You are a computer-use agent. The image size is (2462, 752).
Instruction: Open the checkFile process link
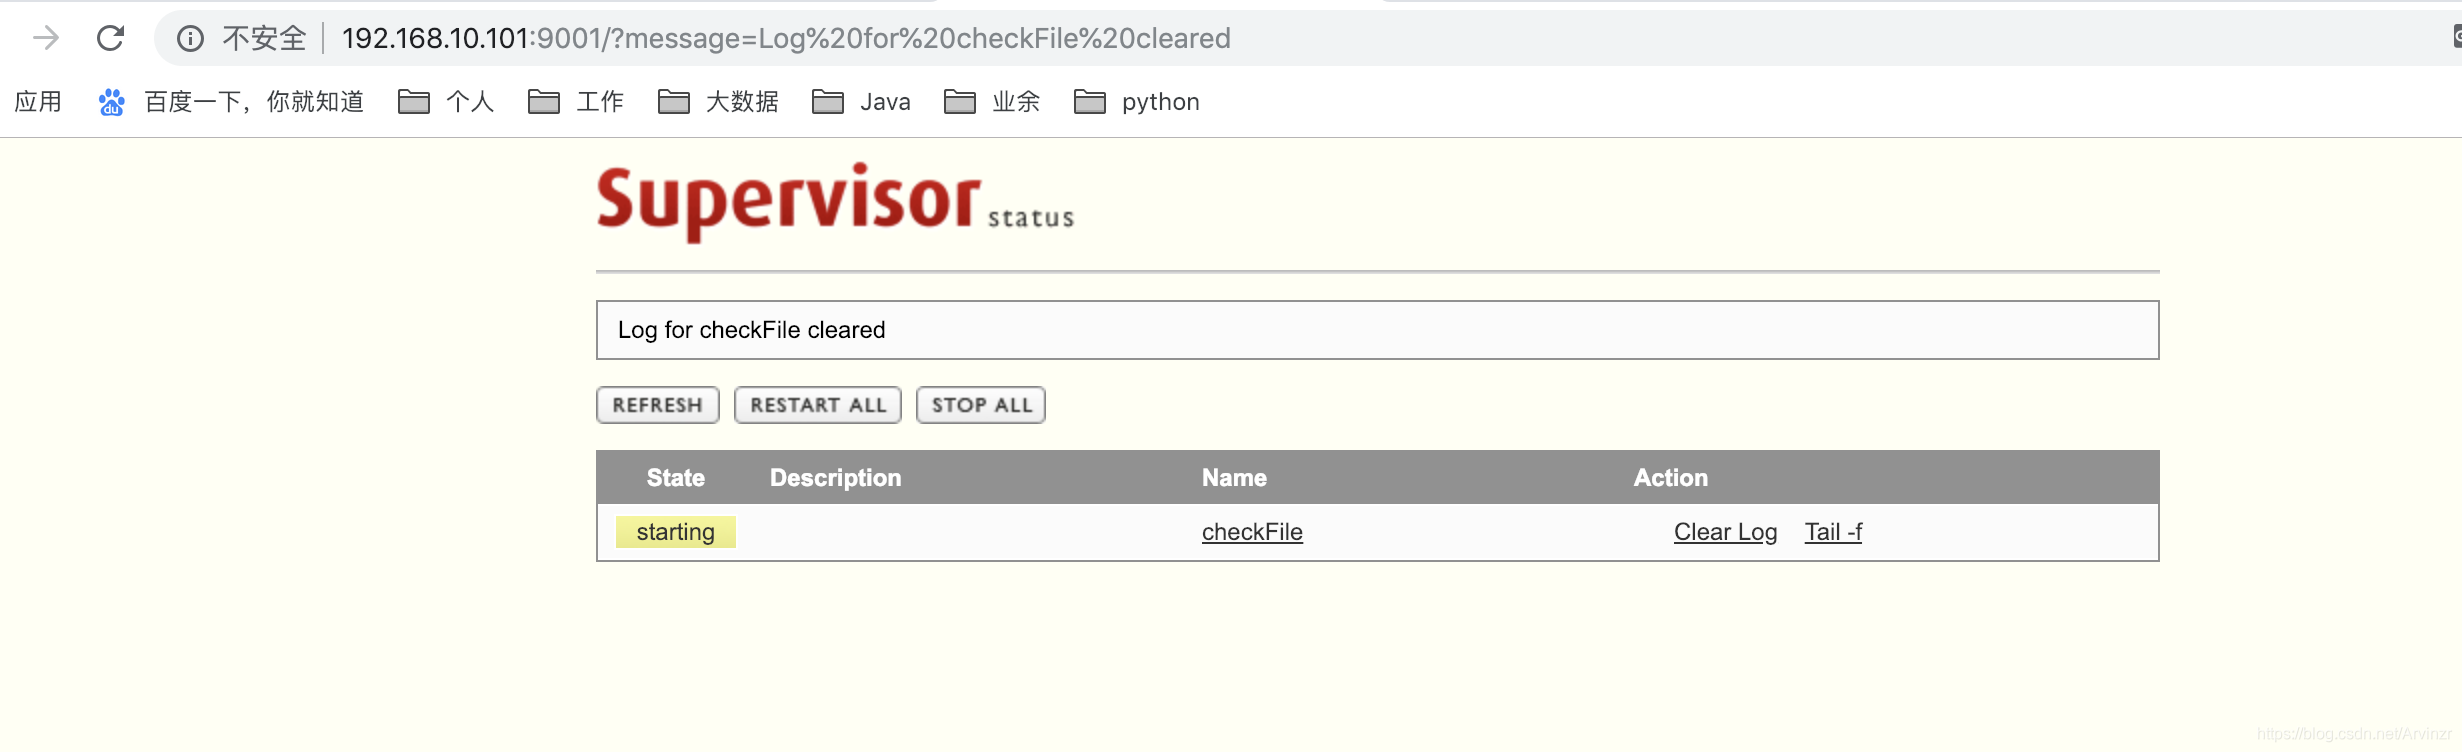coord(1252,532)
